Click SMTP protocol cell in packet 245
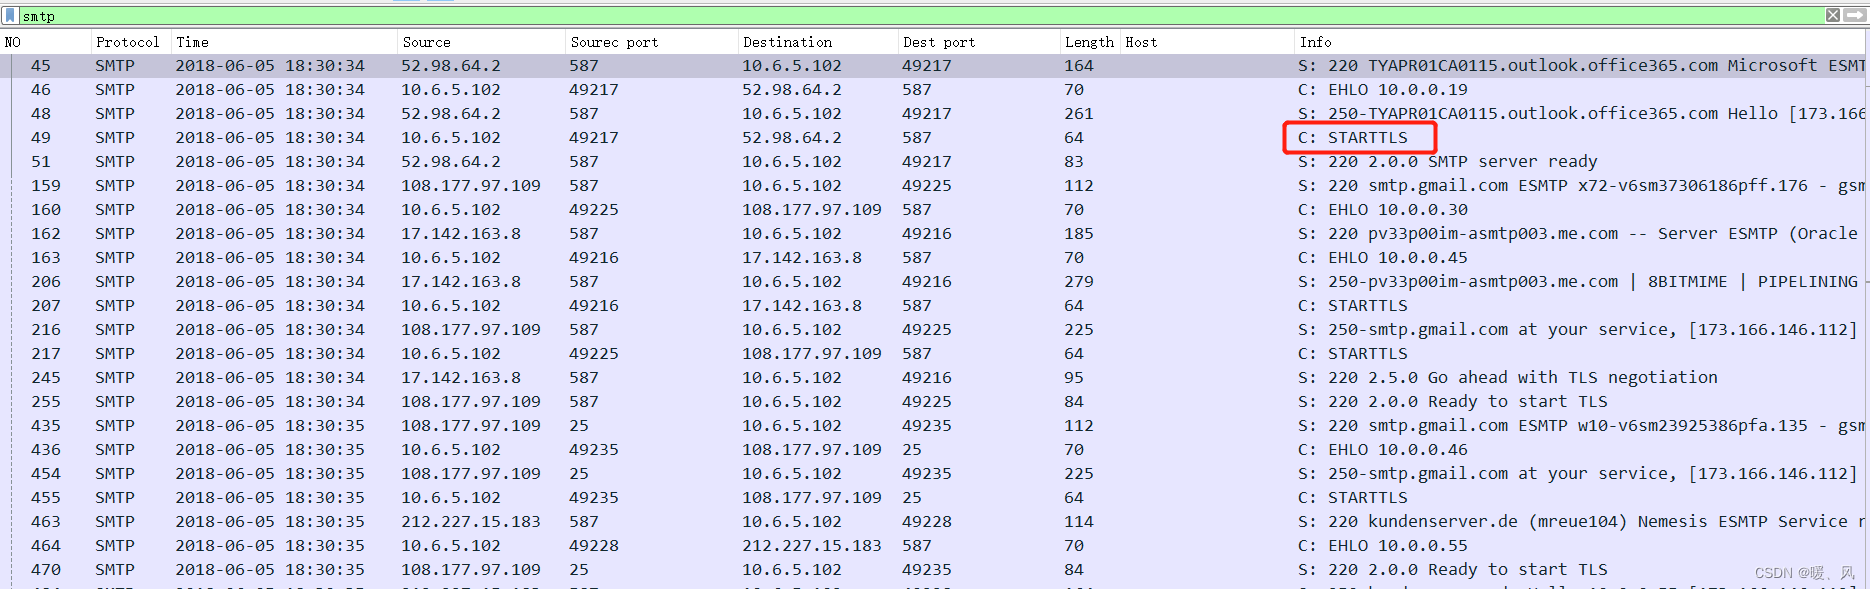The height and width of the screenshot is (589, 1870). click(x=115, y=377)
